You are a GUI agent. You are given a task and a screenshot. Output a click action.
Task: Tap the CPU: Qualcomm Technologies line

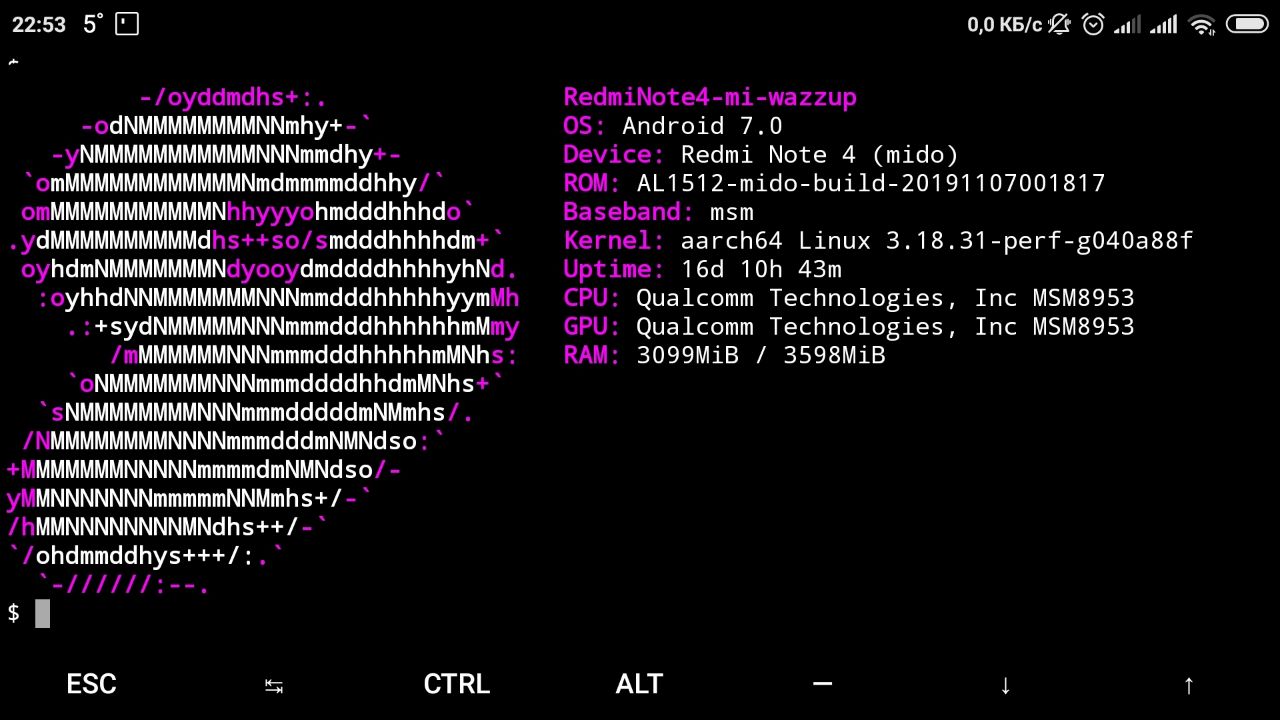coord(849,298)
